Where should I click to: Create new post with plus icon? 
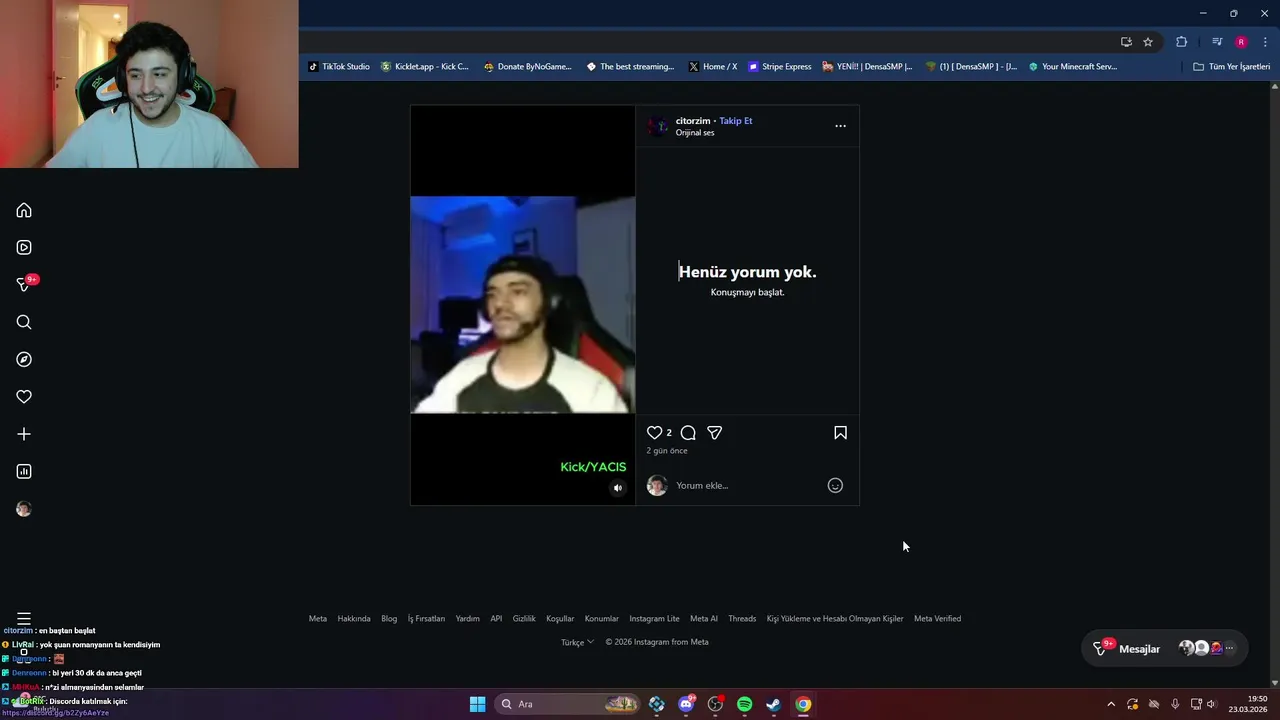click(24, 434)
